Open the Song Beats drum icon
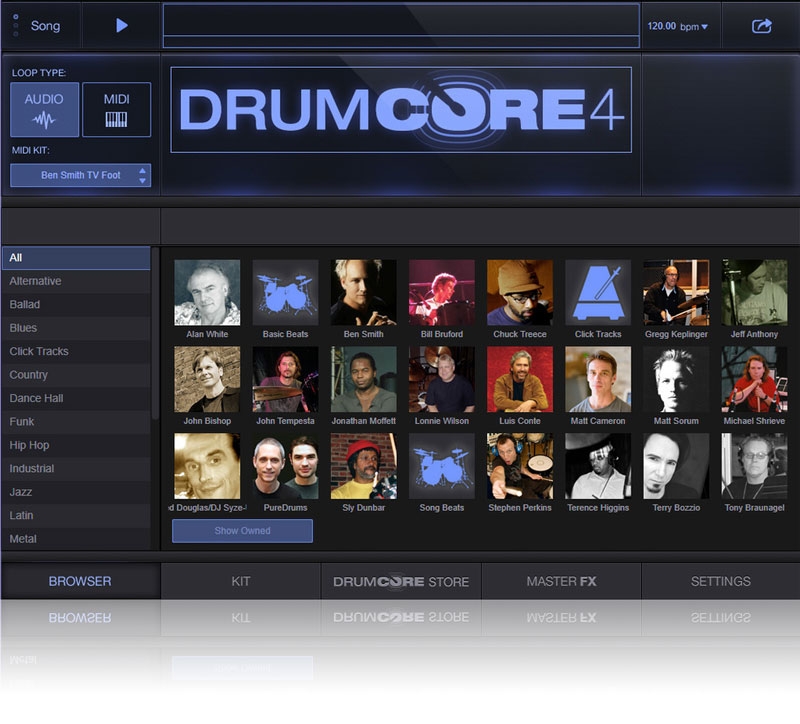The image size is (800, 724). point(441,466)
